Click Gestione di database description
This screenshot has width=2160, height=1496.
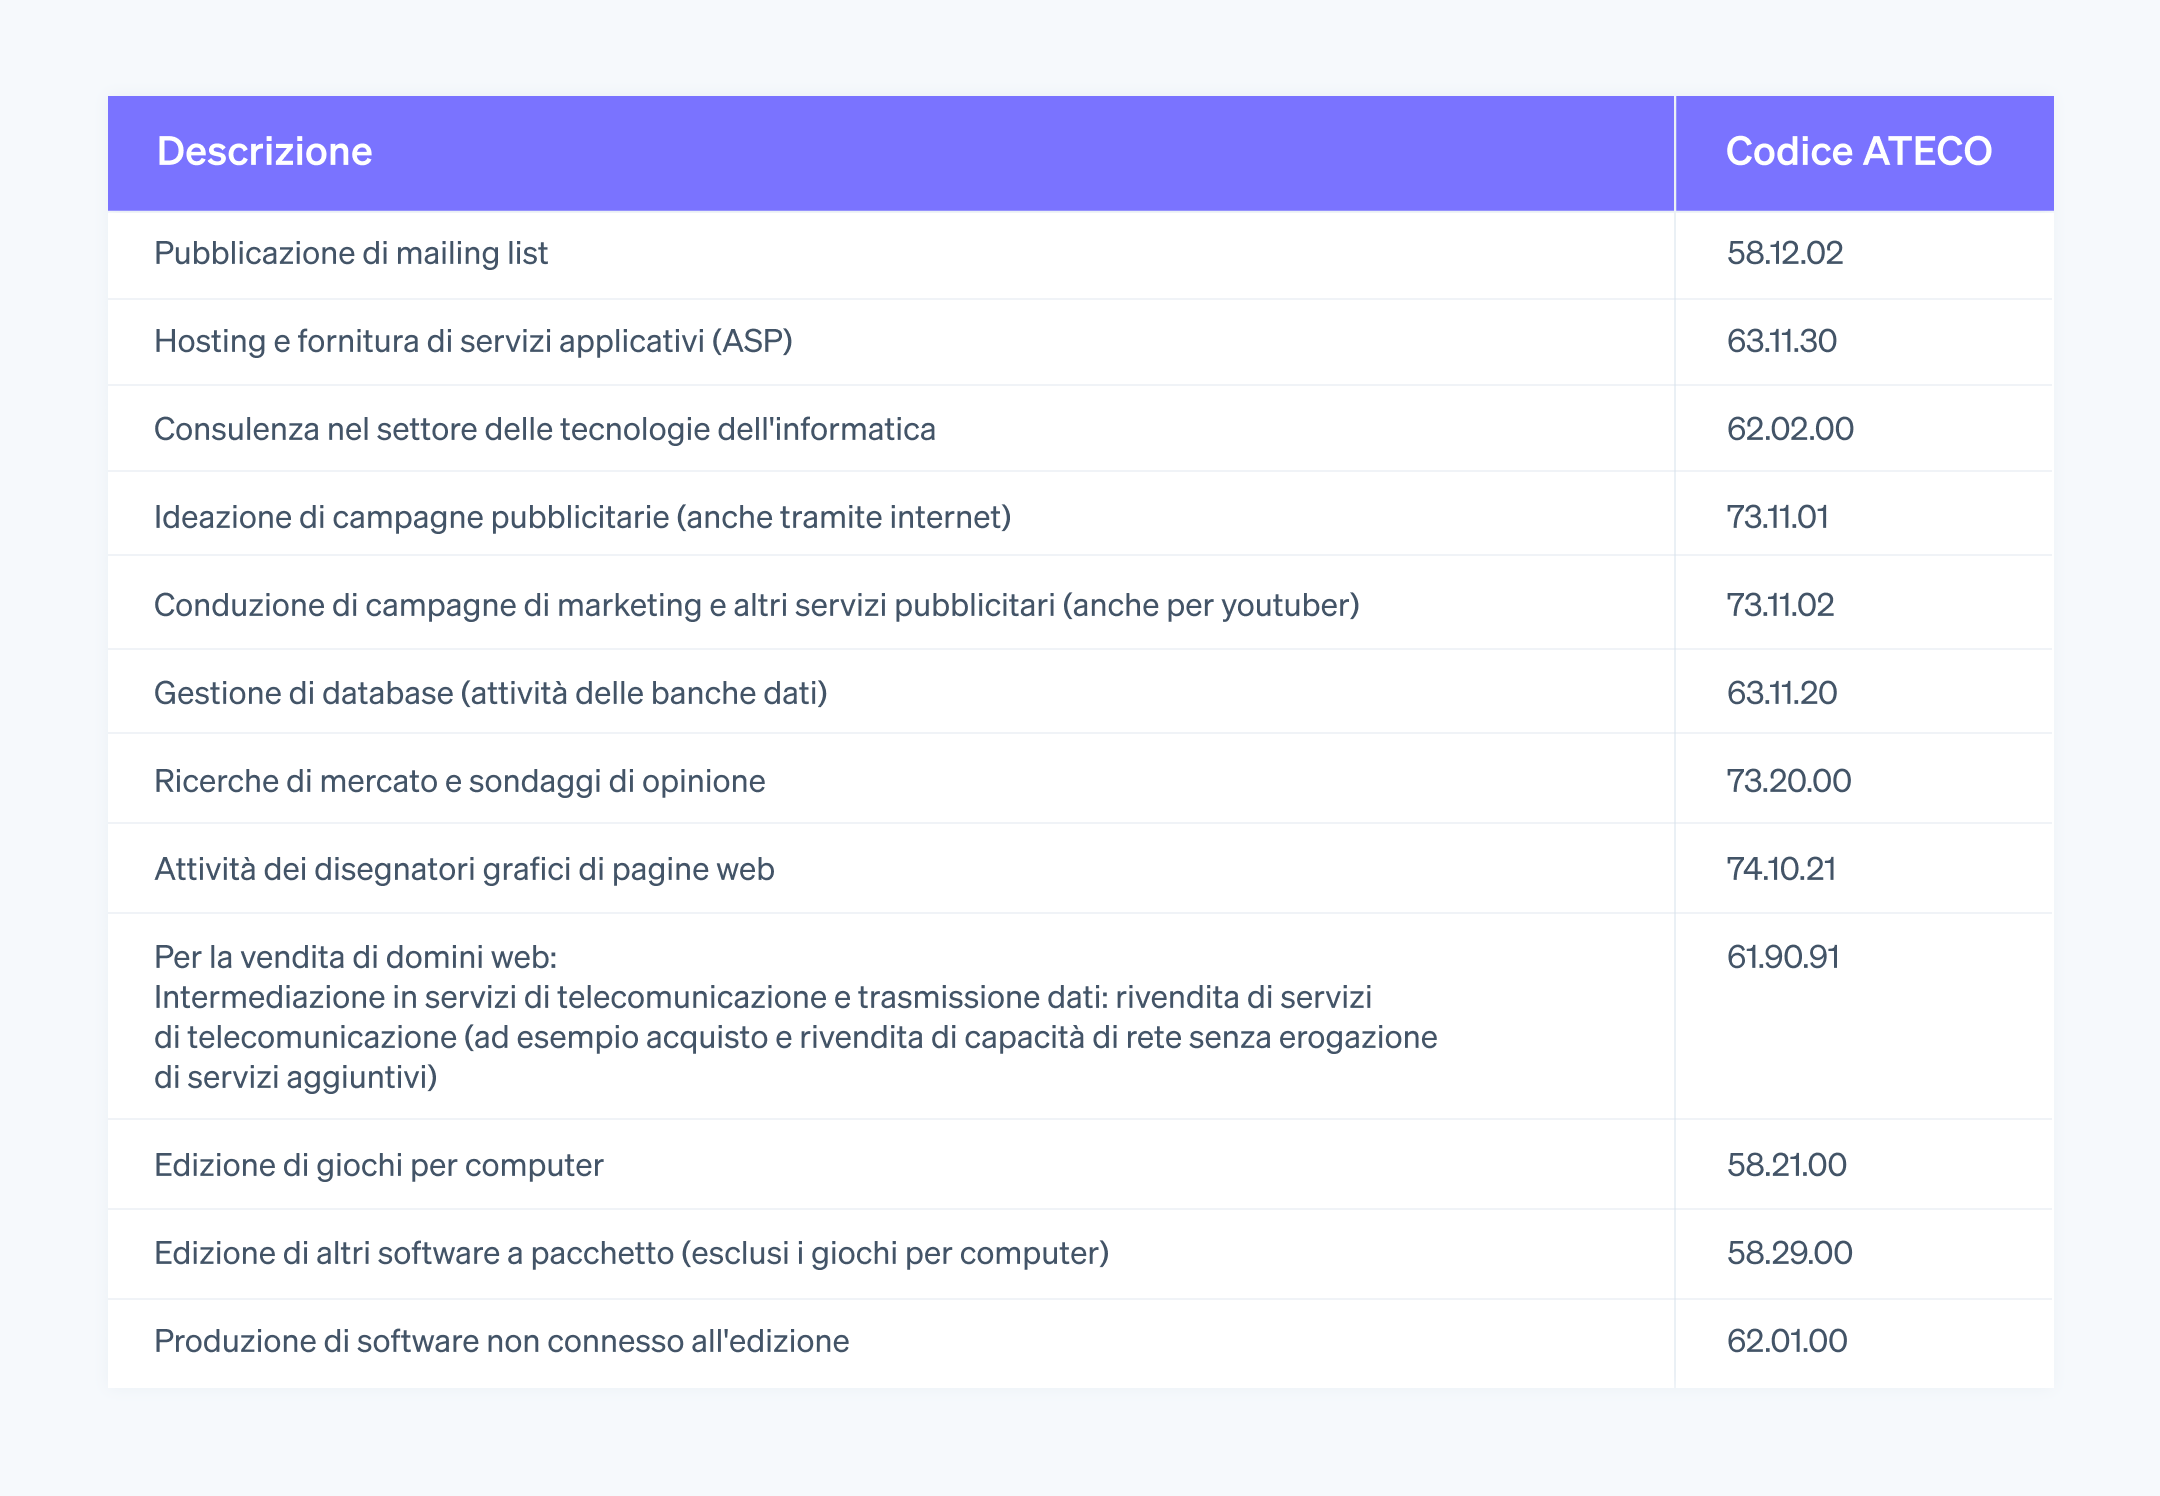pyautogui.click(x=490, y=693)
